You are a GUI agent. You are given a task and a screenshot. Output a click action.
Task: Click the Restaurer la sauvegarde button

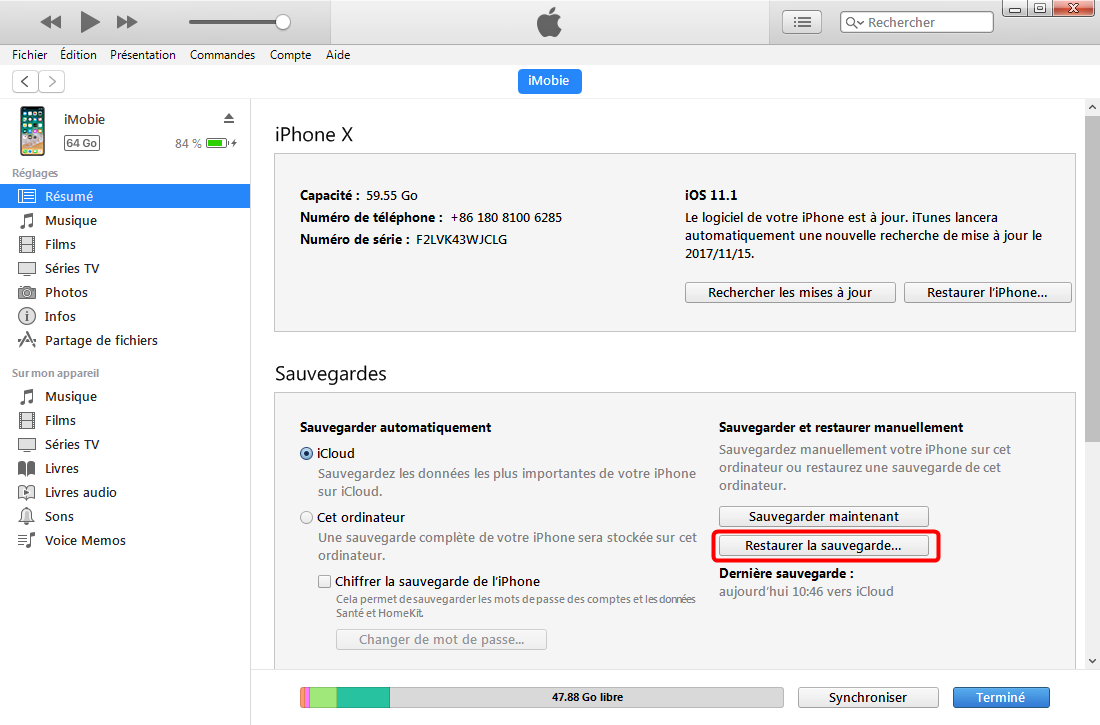[824, 546]
